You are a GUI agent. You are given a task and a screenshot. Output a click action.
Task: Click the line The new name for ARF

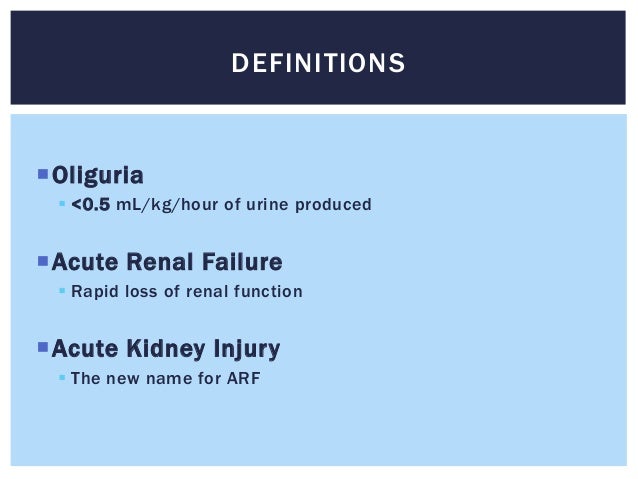pos(166,378)
